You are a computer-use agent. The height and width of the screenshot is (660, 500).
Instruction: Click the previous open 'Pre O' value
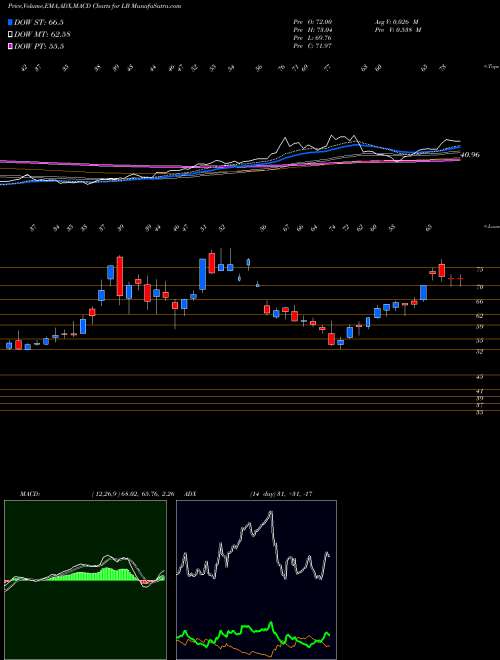tap(313, 21)
